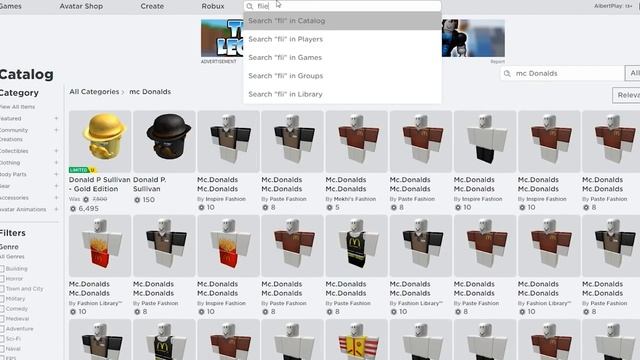
Task: Choose Search "fli" in Players suggestion
Action: point(342,39)
